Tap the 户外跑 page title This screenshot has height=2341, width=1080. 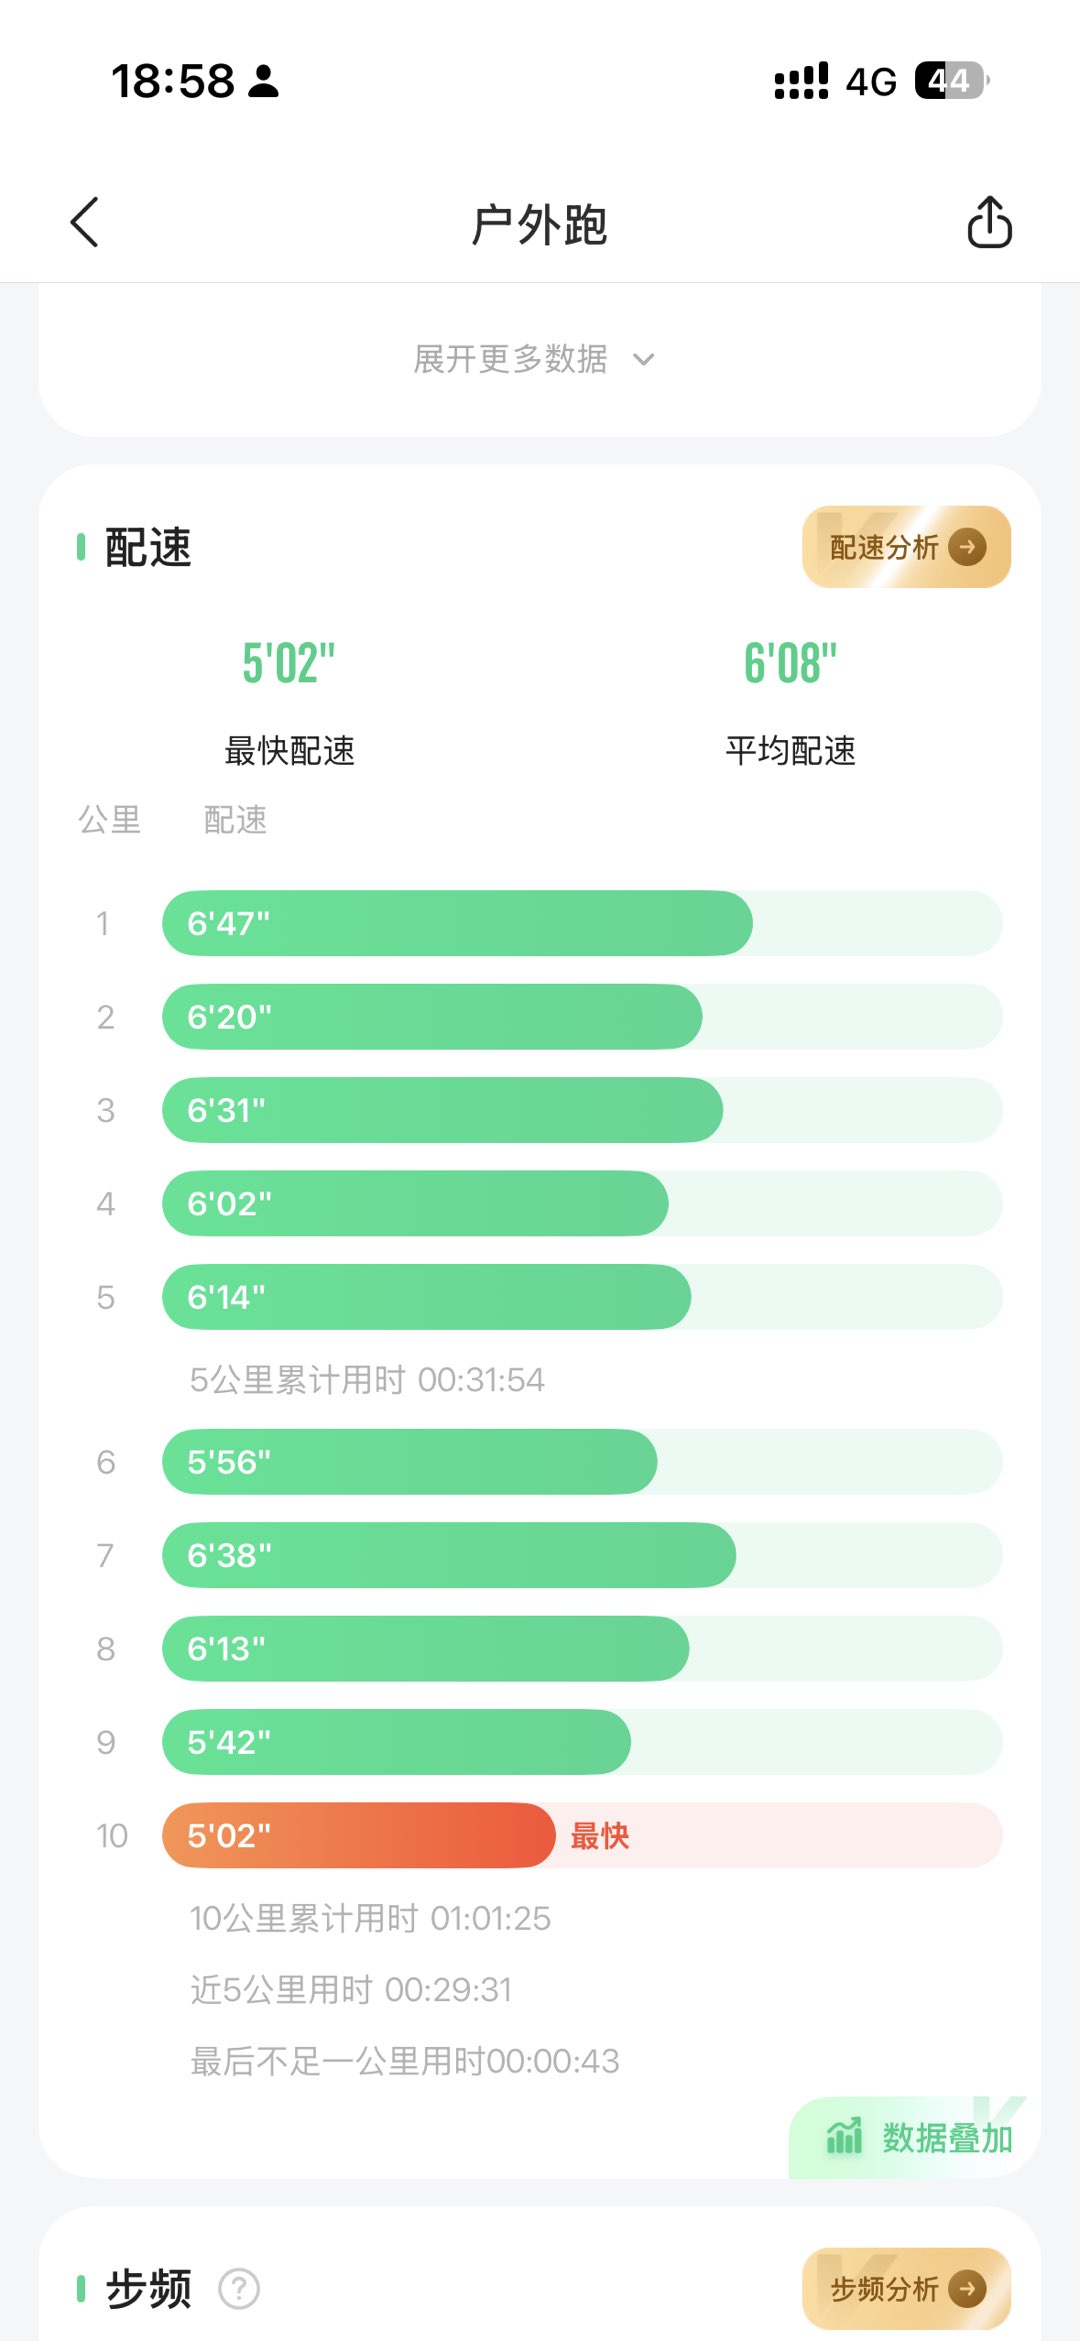pos(539,224)
